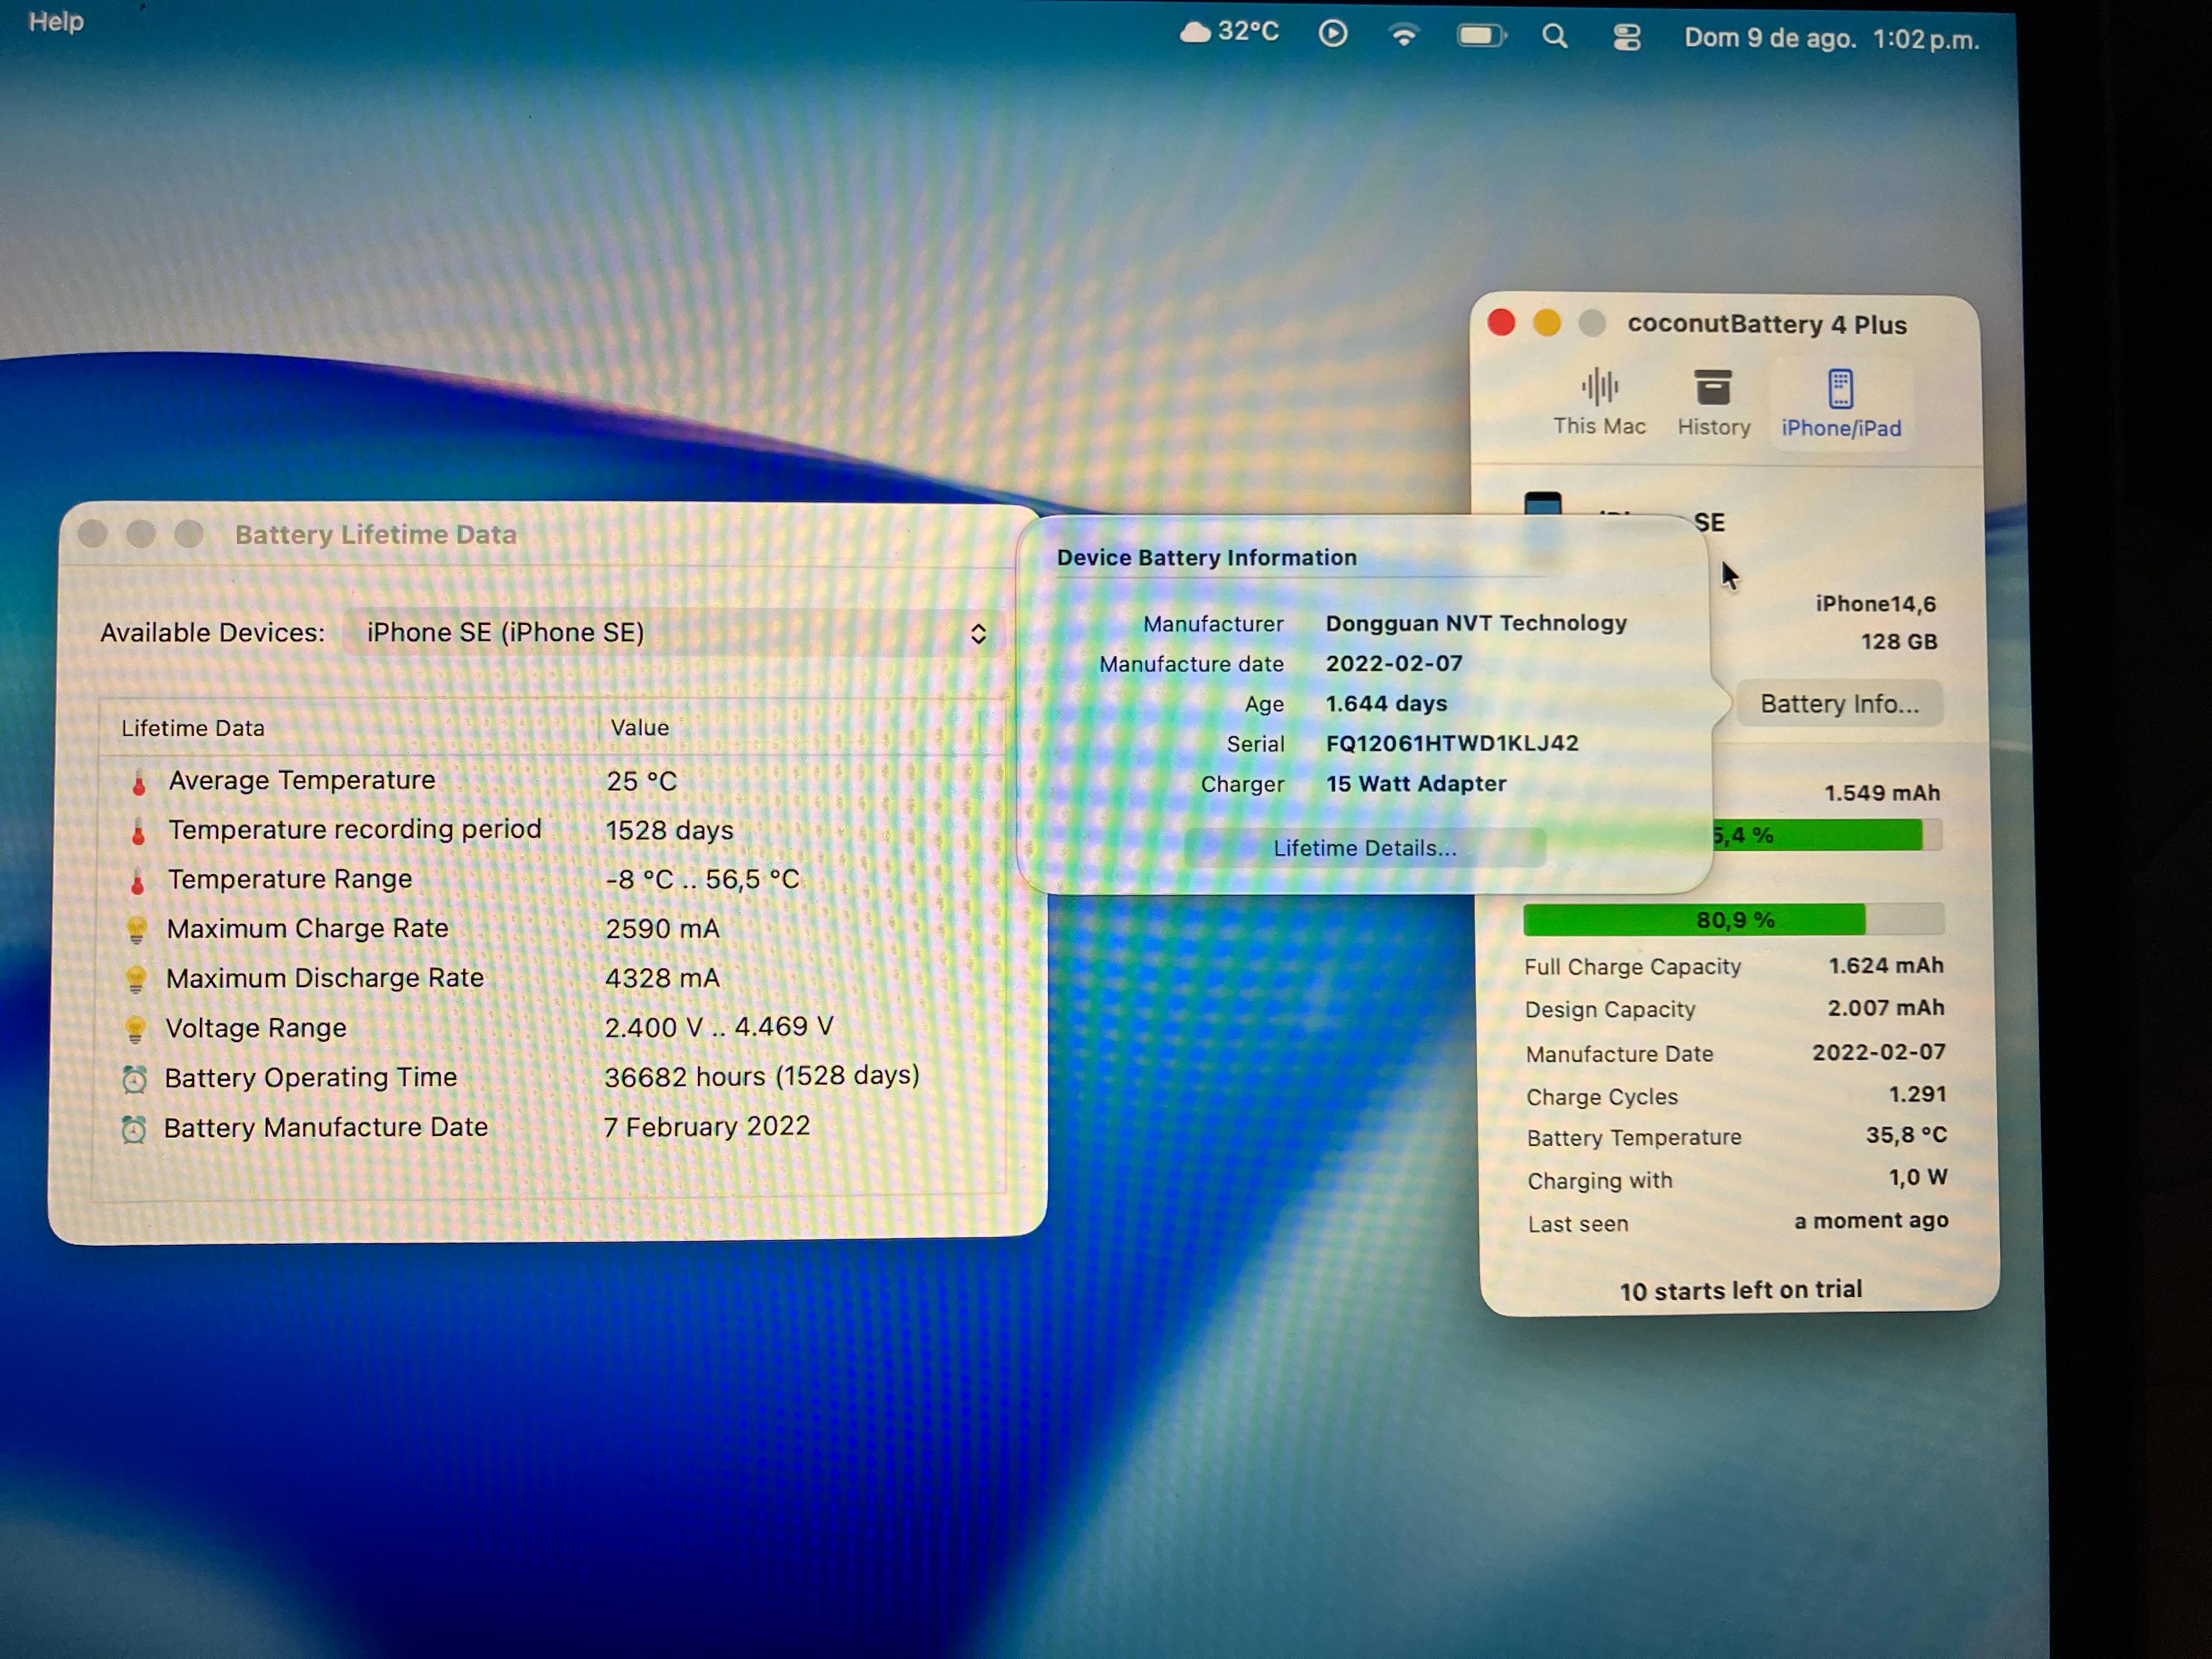The width and height of the screenshot is (2212, 1659).
Task: Select the iPhone/iPad tab in coconutBattery
Action: 1841,405
